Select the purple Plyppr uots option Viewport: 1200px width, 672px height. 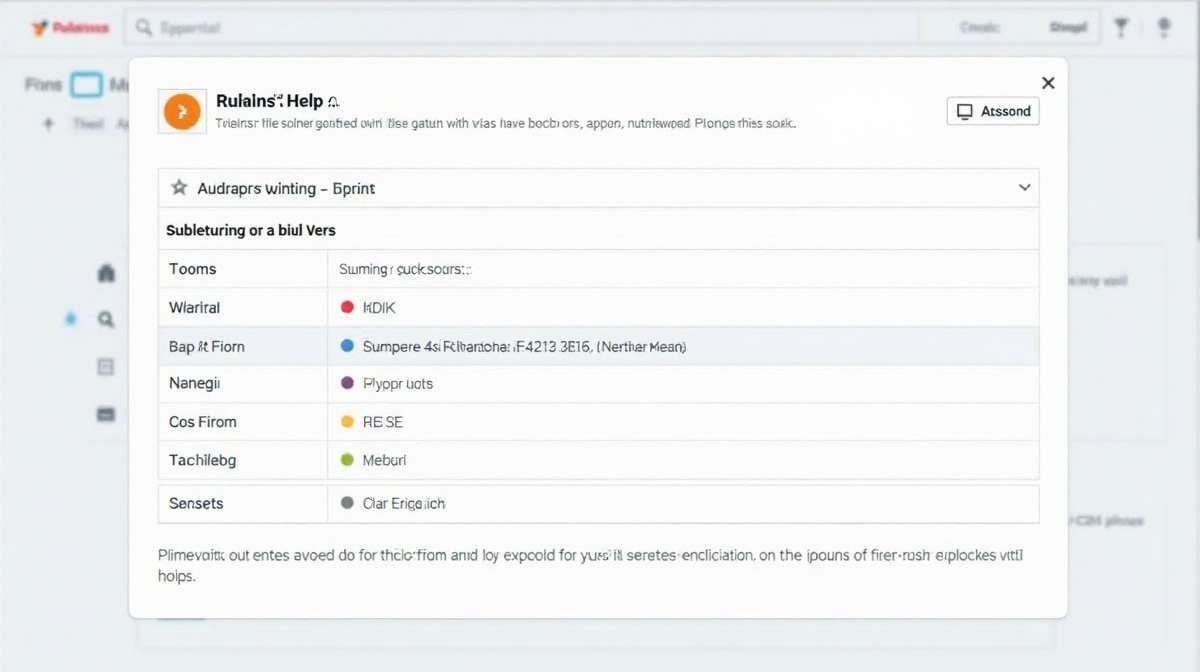coord(397,384)
